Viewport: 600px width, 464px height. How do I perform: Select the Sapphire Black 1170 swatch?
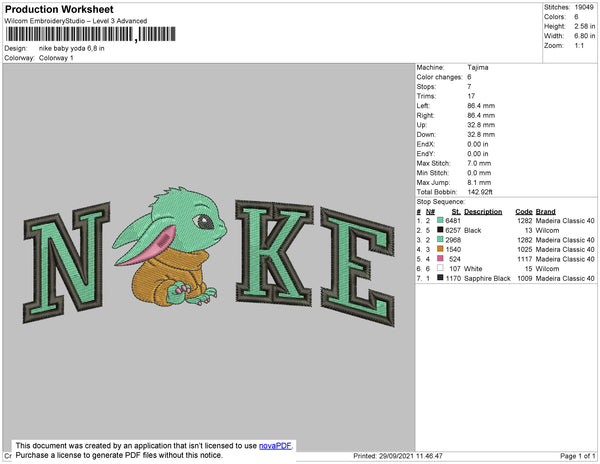tap(440, 278)
